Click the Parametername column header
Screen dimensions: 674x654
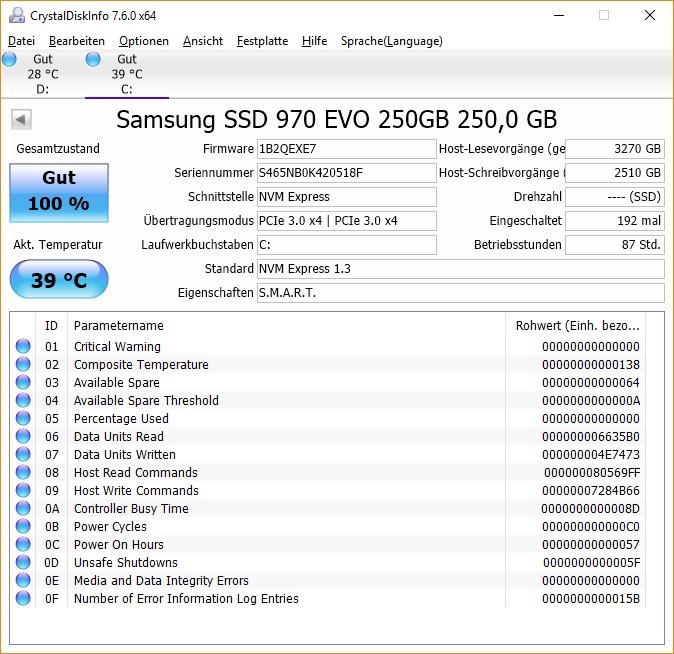(286, 326)
